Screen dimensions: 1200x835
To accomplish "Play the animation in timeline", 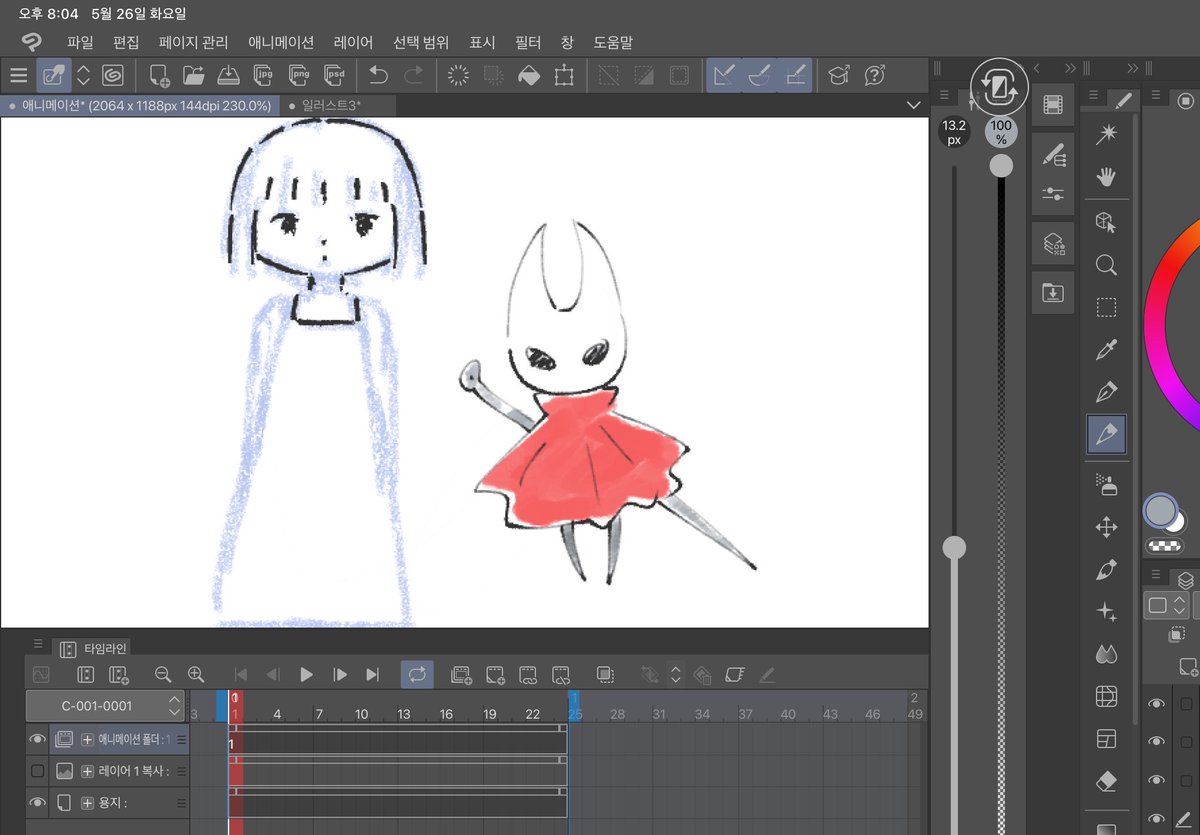I will pyautogui.click(x=307, y=675).
